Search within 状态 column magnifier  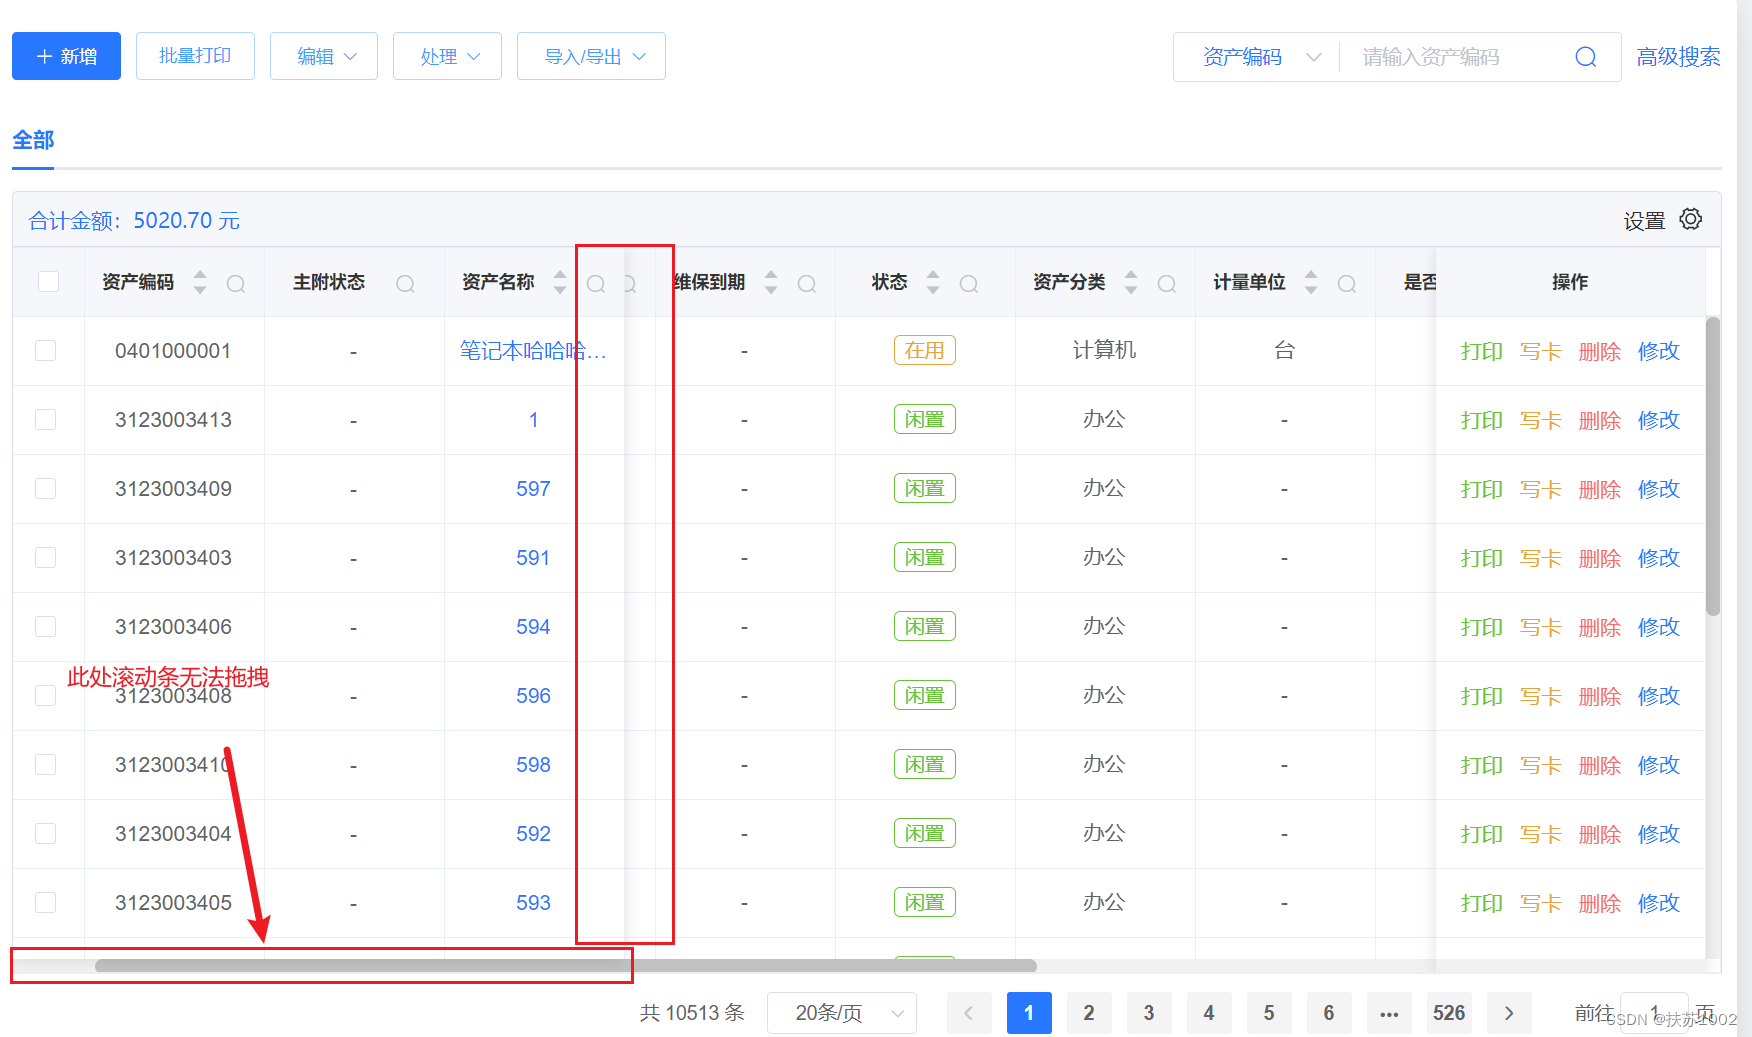point(969,284)
